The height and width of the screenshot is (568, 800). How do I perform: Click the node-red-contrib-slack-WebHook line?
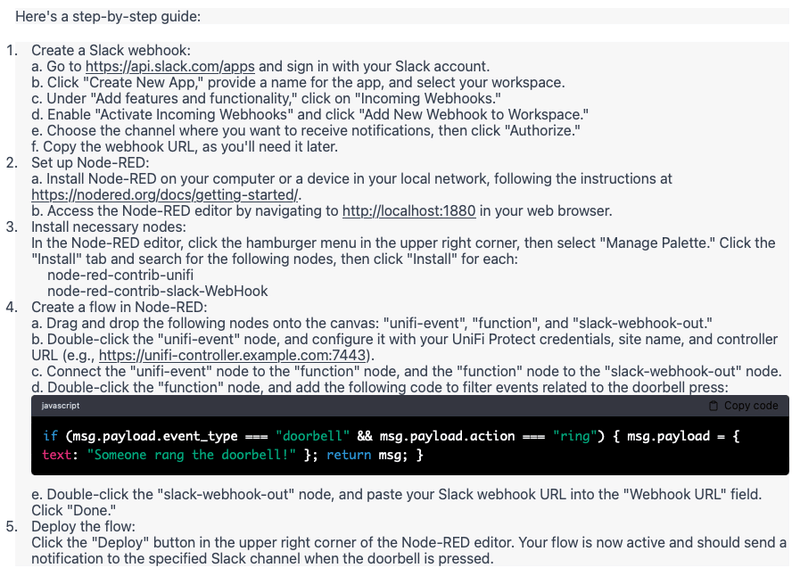(157, 291)
